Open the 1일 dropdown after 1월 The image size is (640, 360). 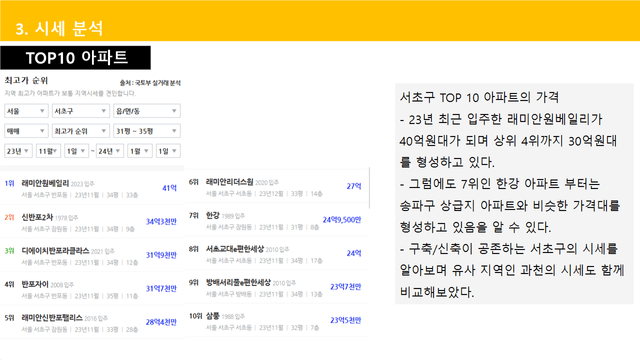point(168,151)
